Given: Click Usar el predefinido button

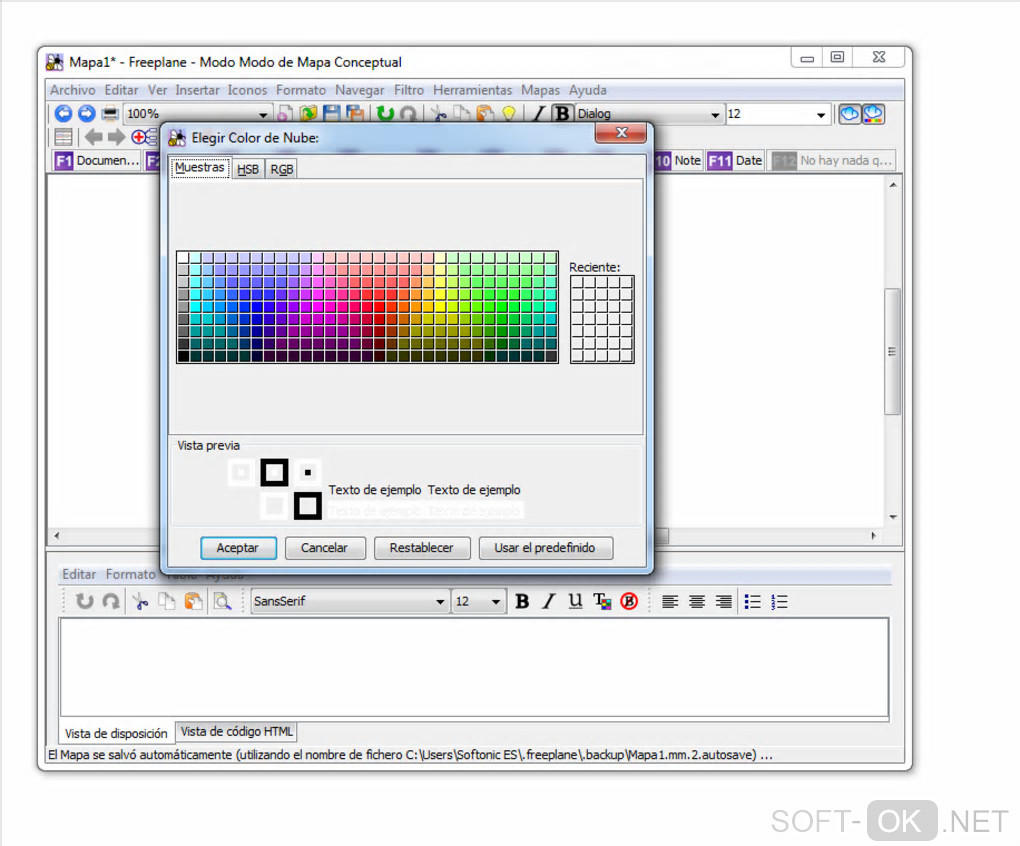Looking at the screenshot, I should 545,548.
